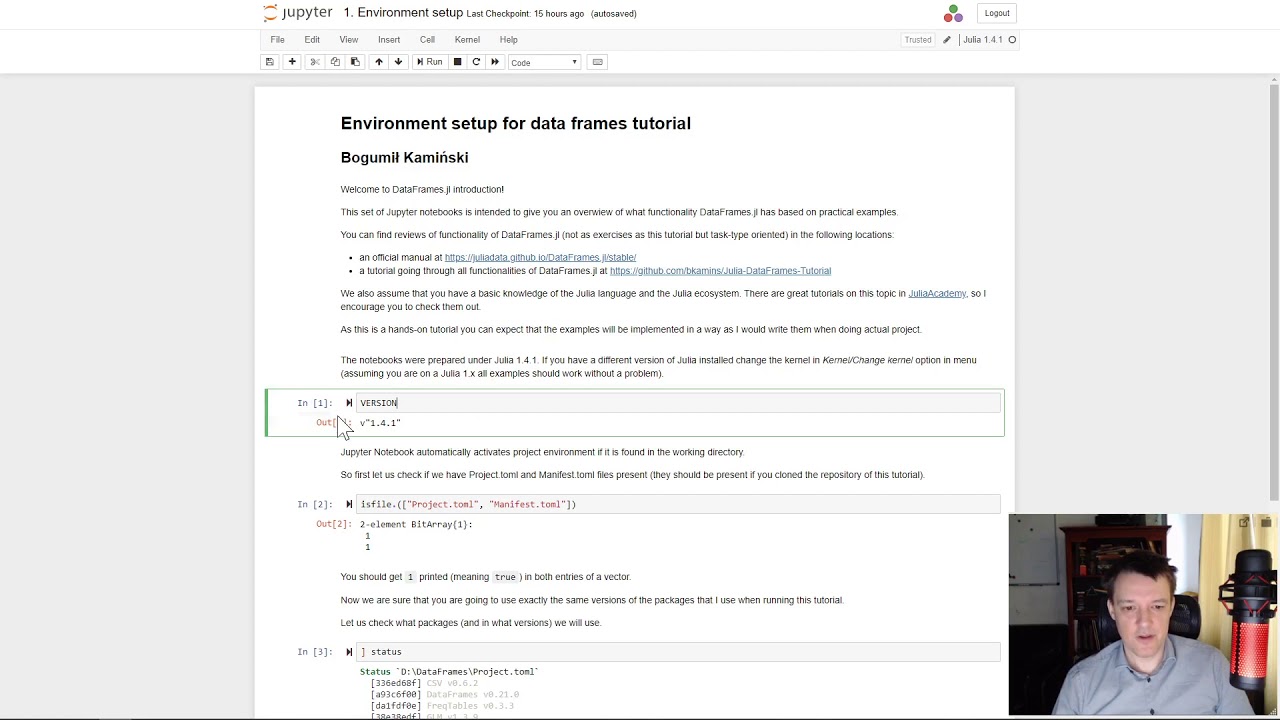Click the author heading Bogumił Kamiński

point(404,158)
